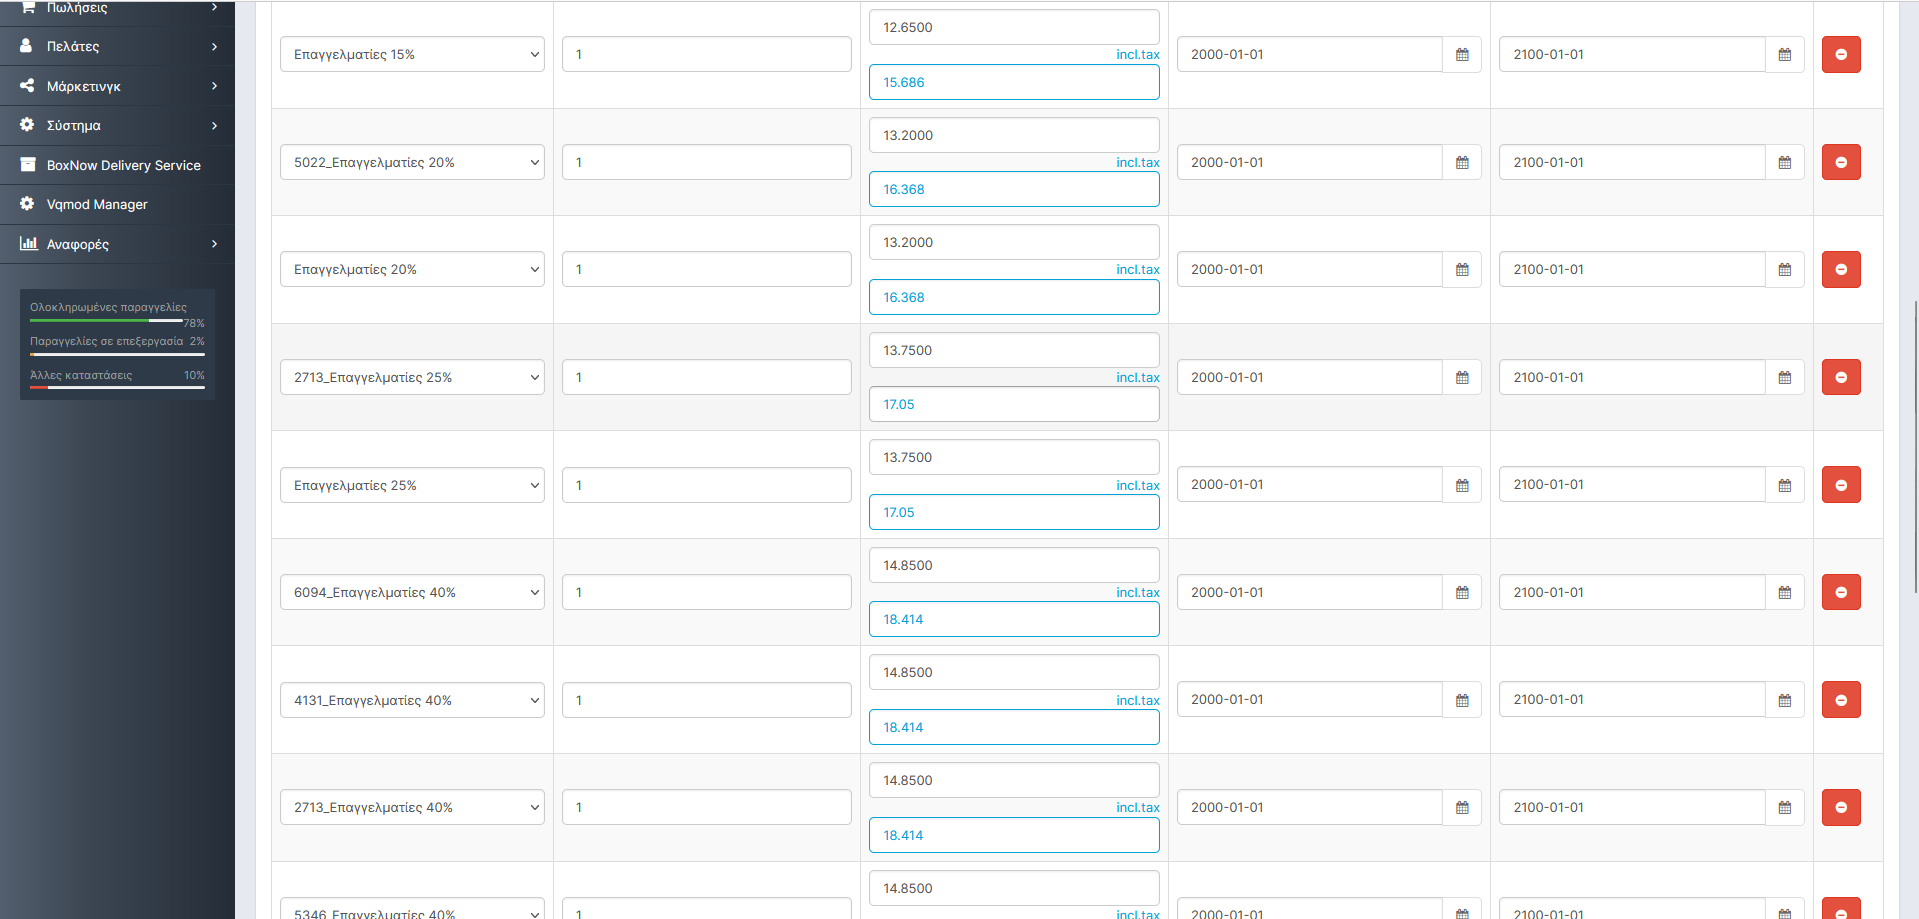Screen dimensions: 1919x919
Task: Open BoxNow Delivery Service menu item
Action: 123,165
